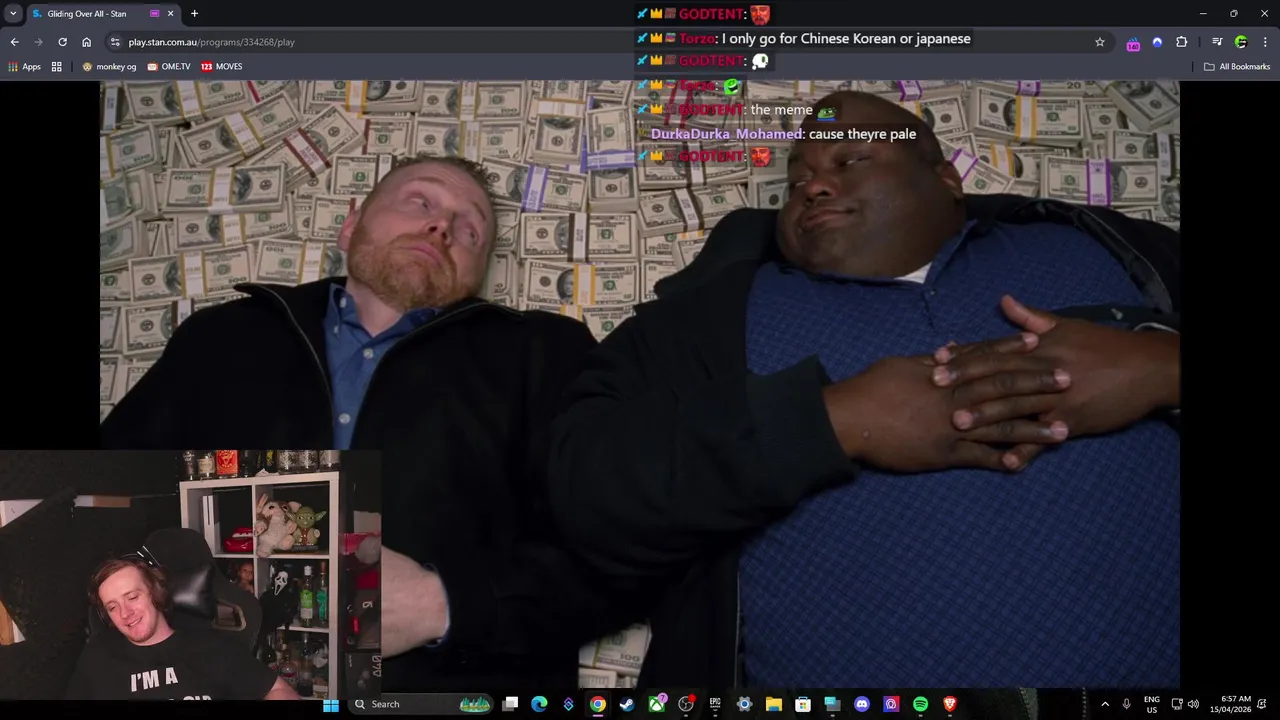
Task: Open the teal stacked-windows app on taskbar
Action: coord(832,704)
